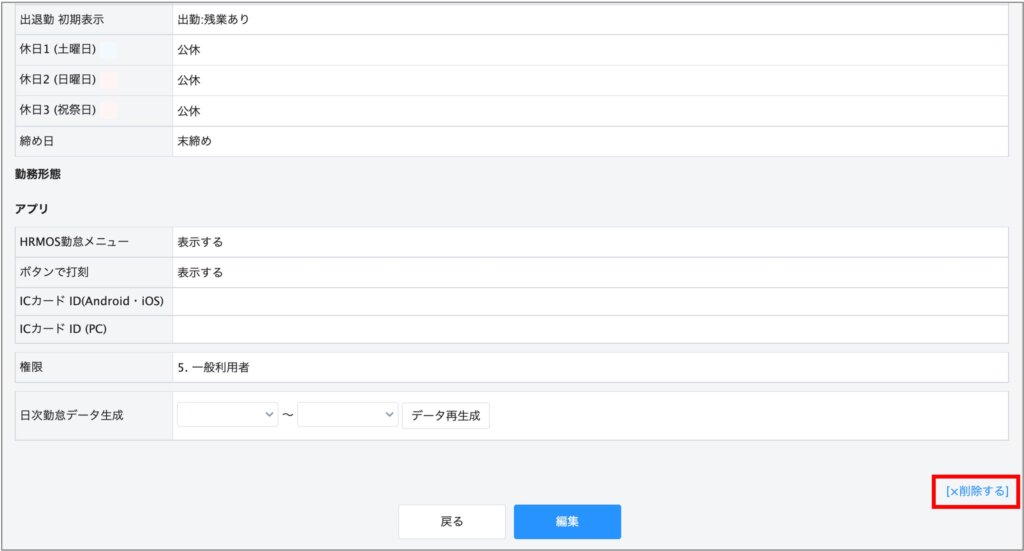This screenshot has width=1024, height=551.
Task: Click the 勤務形態 section heading
Action: 38,174
